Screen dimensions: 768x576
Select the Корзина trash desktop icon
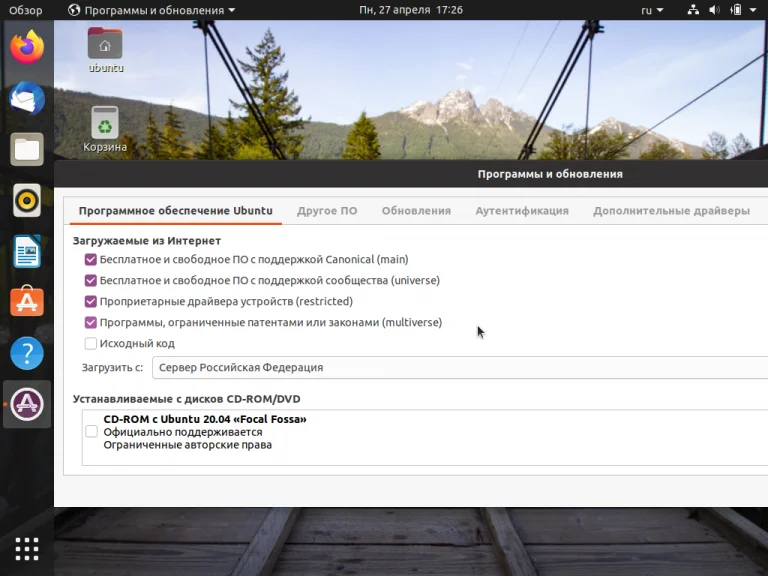[x=105, y=129]
